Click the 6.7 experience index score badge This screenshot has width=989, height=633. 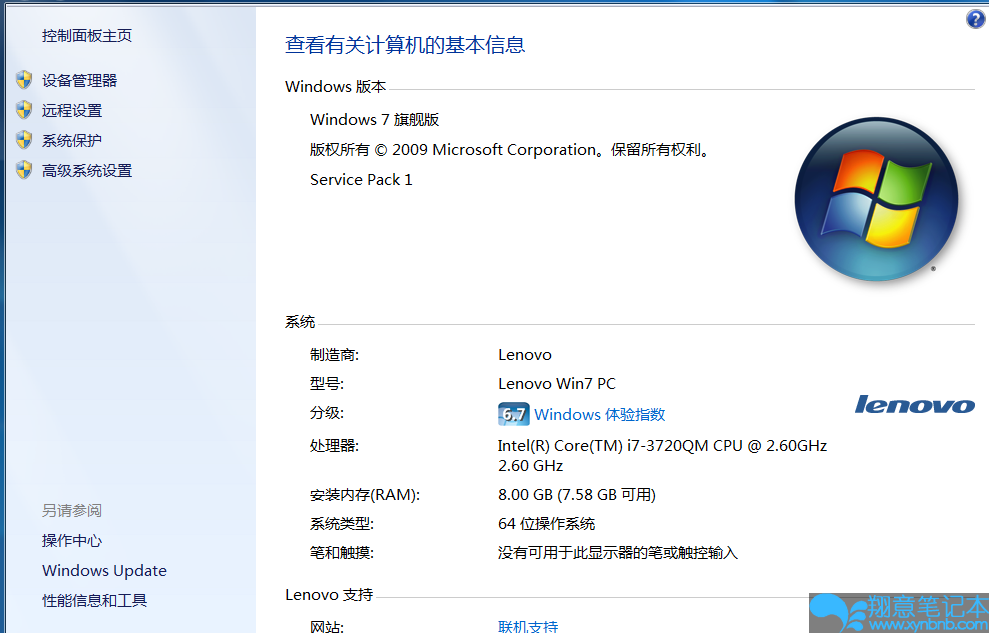click(513, 414)
